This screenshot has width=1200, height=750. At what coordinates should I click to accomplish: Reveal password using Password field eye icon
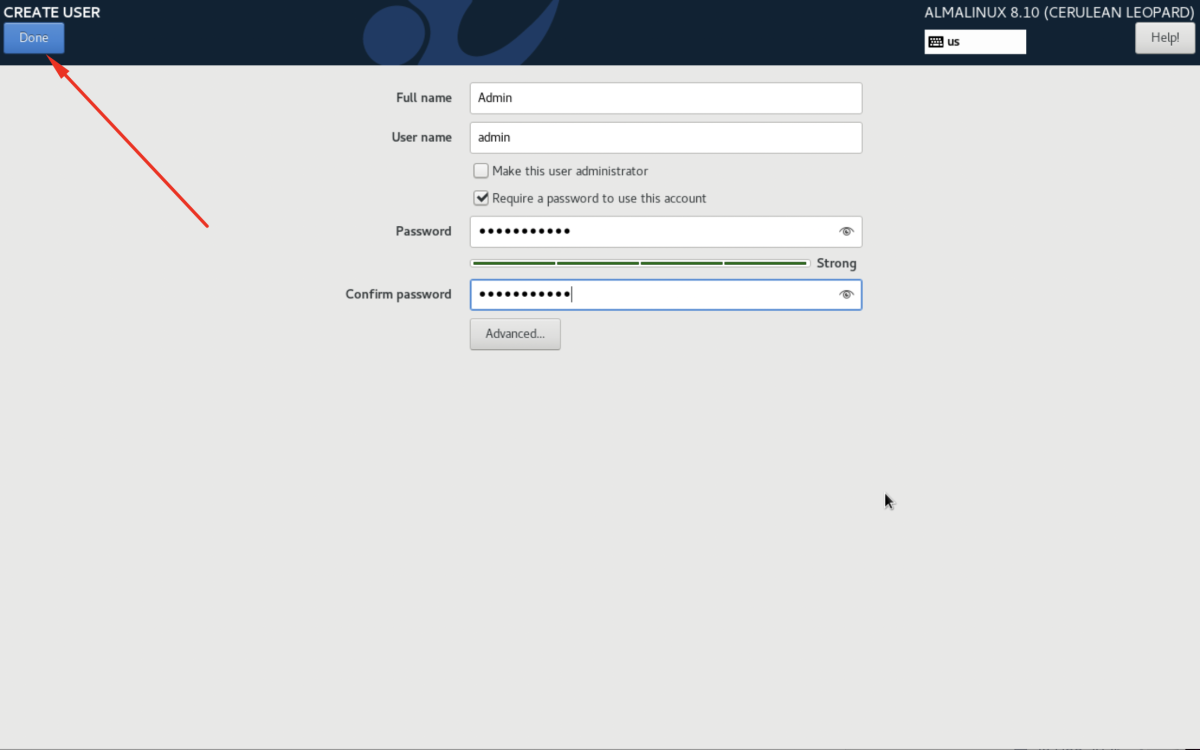click(846, 232)
